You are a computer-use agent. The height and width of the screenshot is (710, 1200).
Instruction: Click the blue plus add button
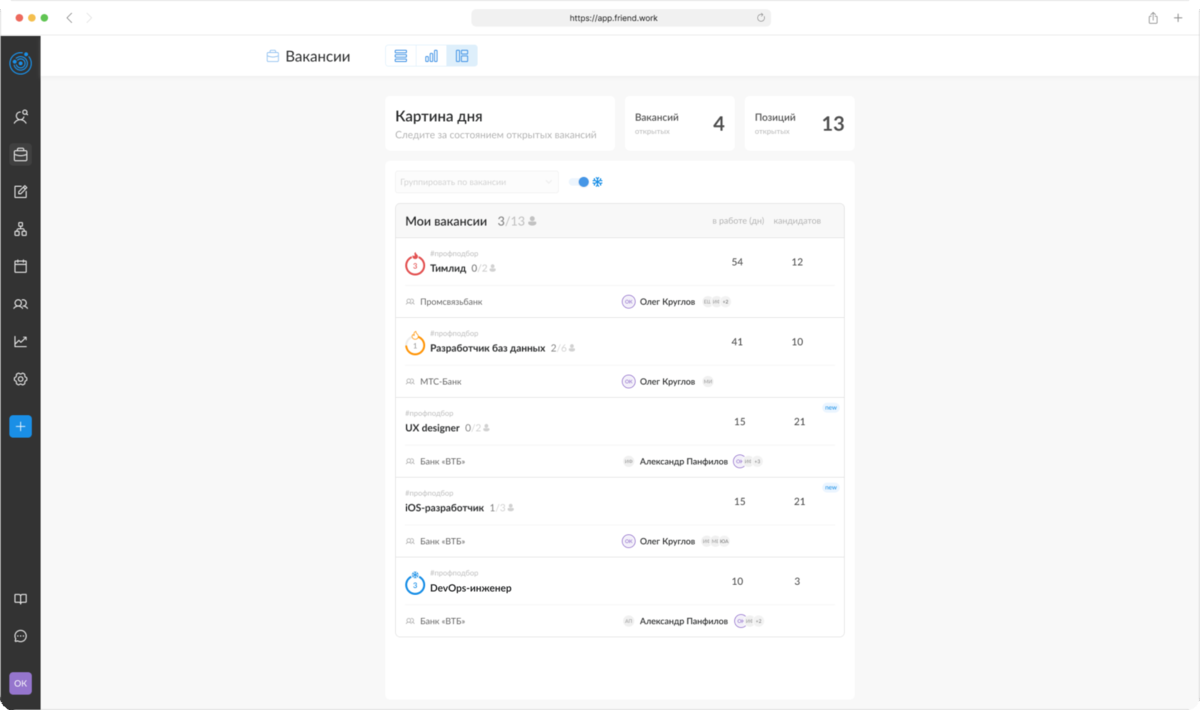click(20, 426)
